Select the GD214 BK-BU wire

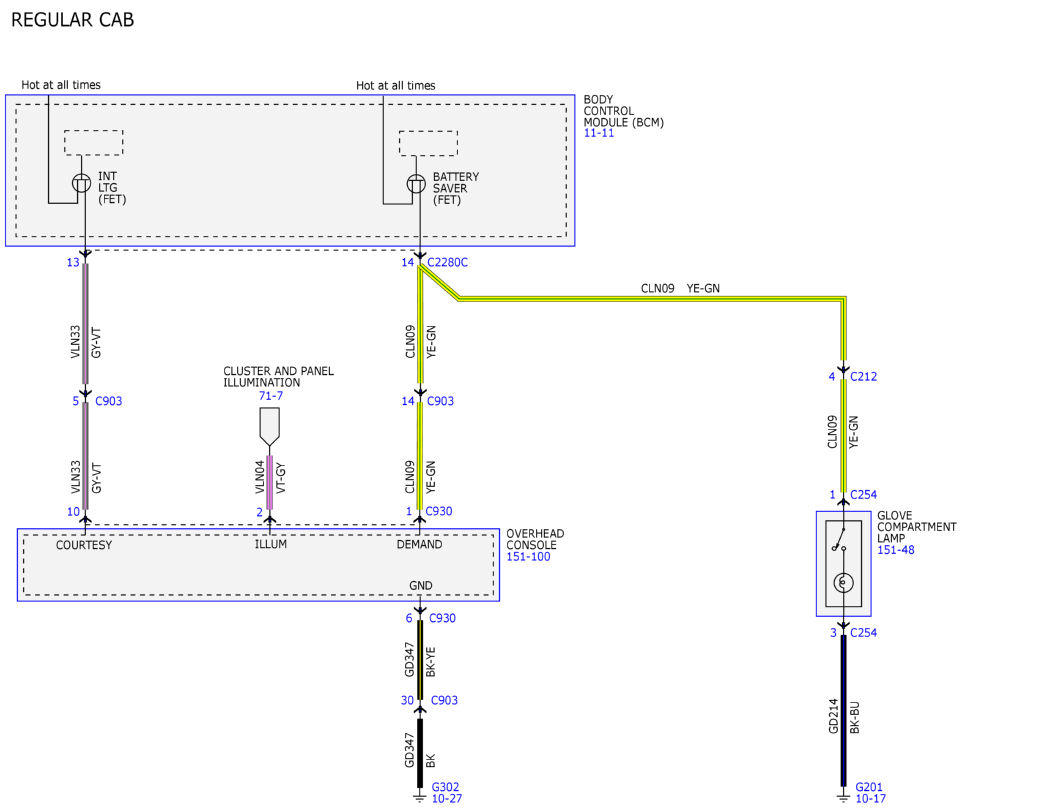843,711
